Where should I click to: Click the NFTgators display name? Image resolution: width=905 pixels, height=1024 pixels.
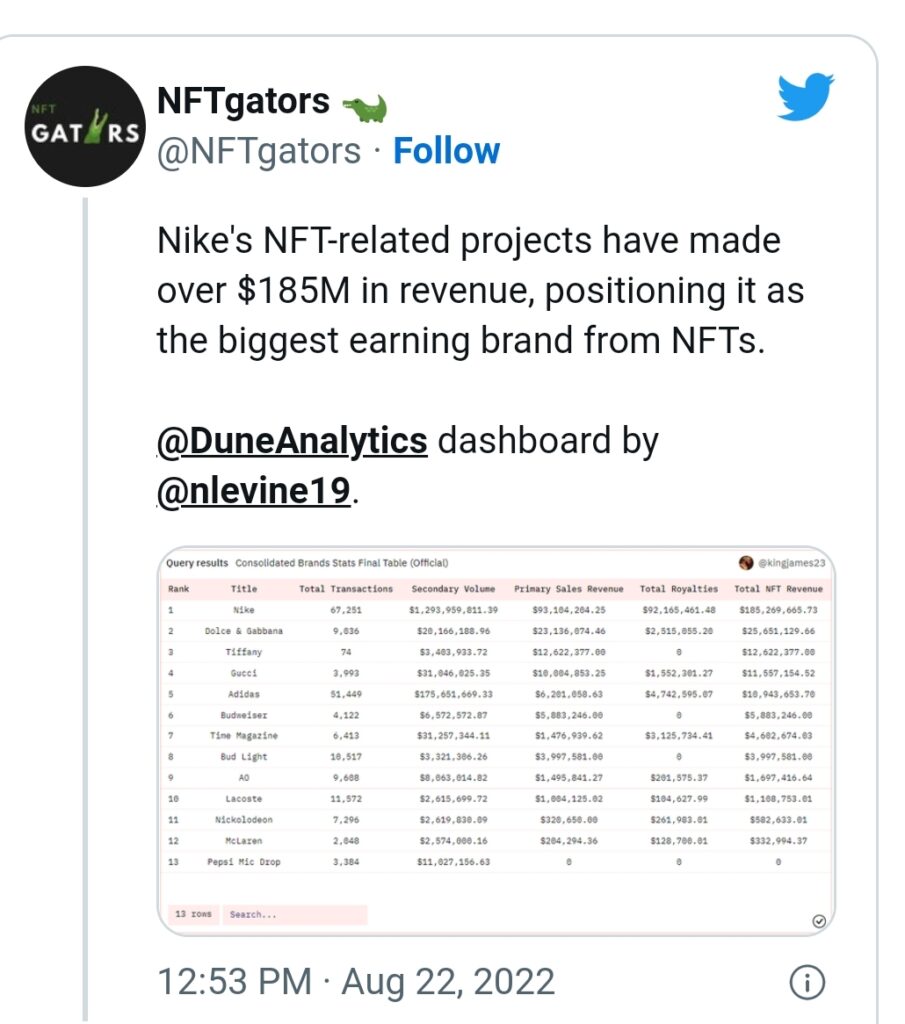pyautogui.click(x=244, y=101)
